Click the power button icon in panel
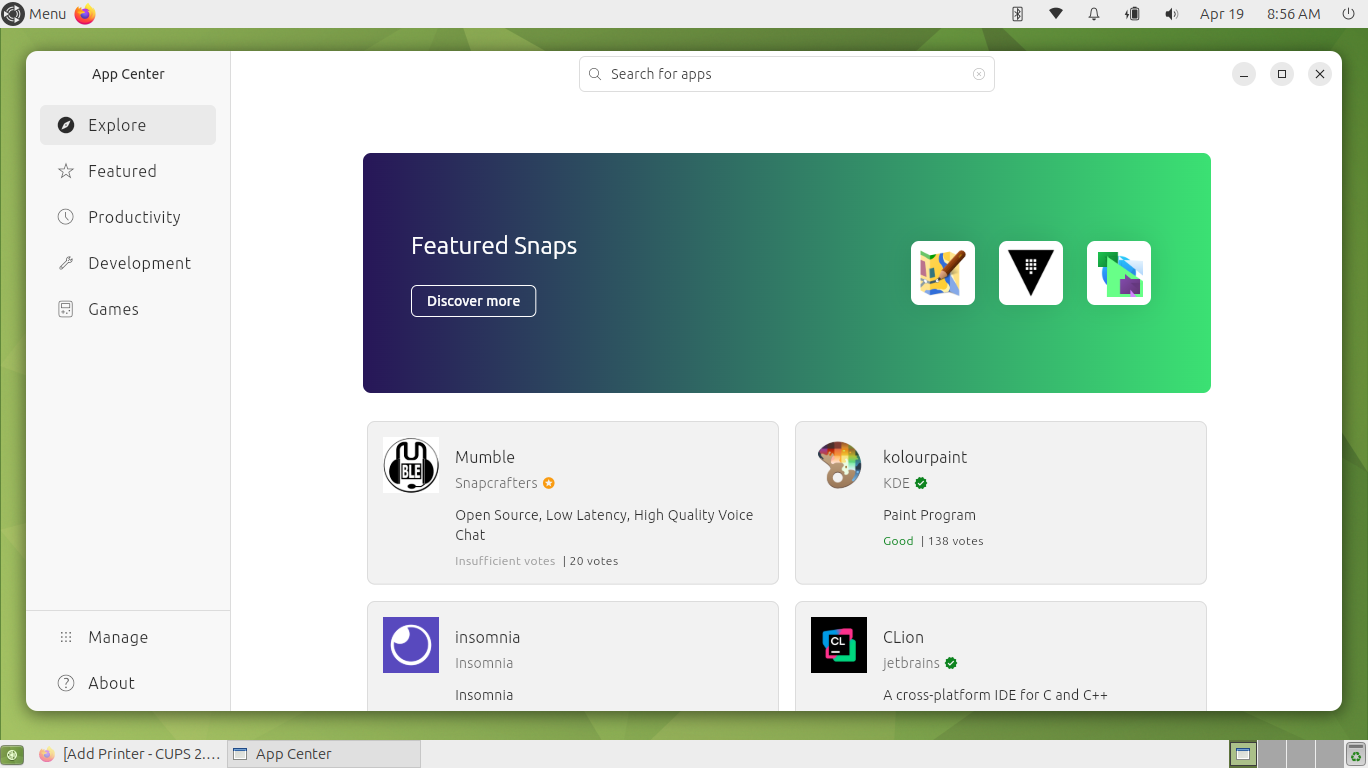Screen dimensions: 1368x768 click(1348, 14)
